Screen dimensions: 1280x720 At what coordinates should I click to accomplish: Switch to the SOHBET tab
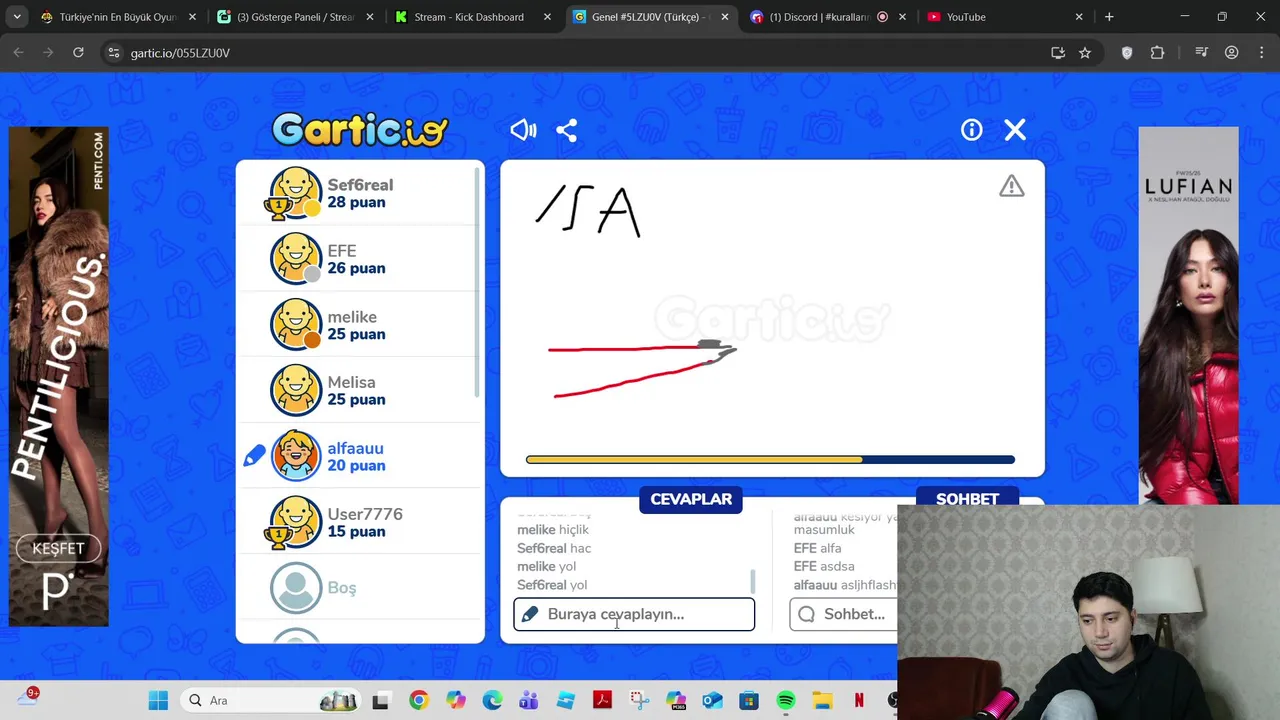[967, 498]
